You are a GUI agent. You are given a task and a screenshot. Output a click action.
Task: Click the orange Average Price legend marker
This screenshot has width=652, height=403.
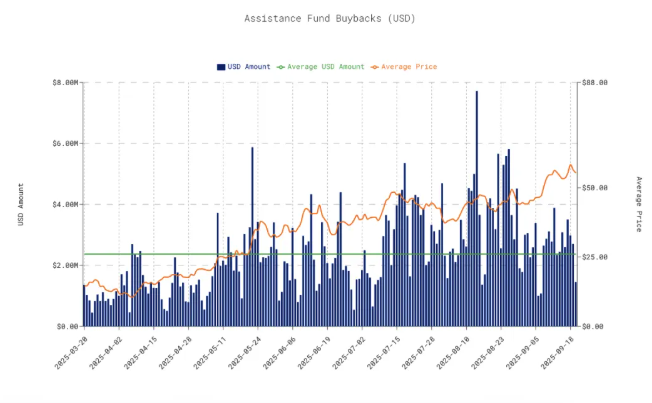click(x=375, y=67)
